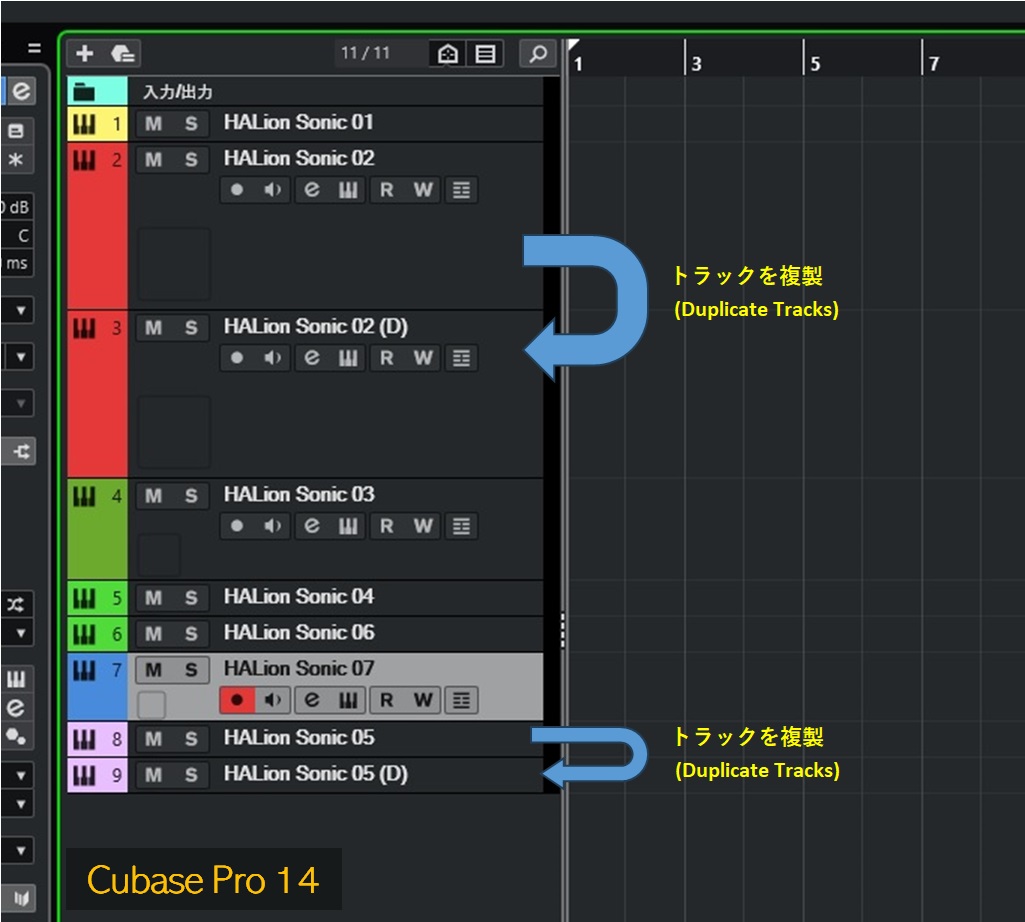Viewport: 1025px width, 922px height.
Task: Click the Find Tracks magnifier icon
Action: coord(538,54)
